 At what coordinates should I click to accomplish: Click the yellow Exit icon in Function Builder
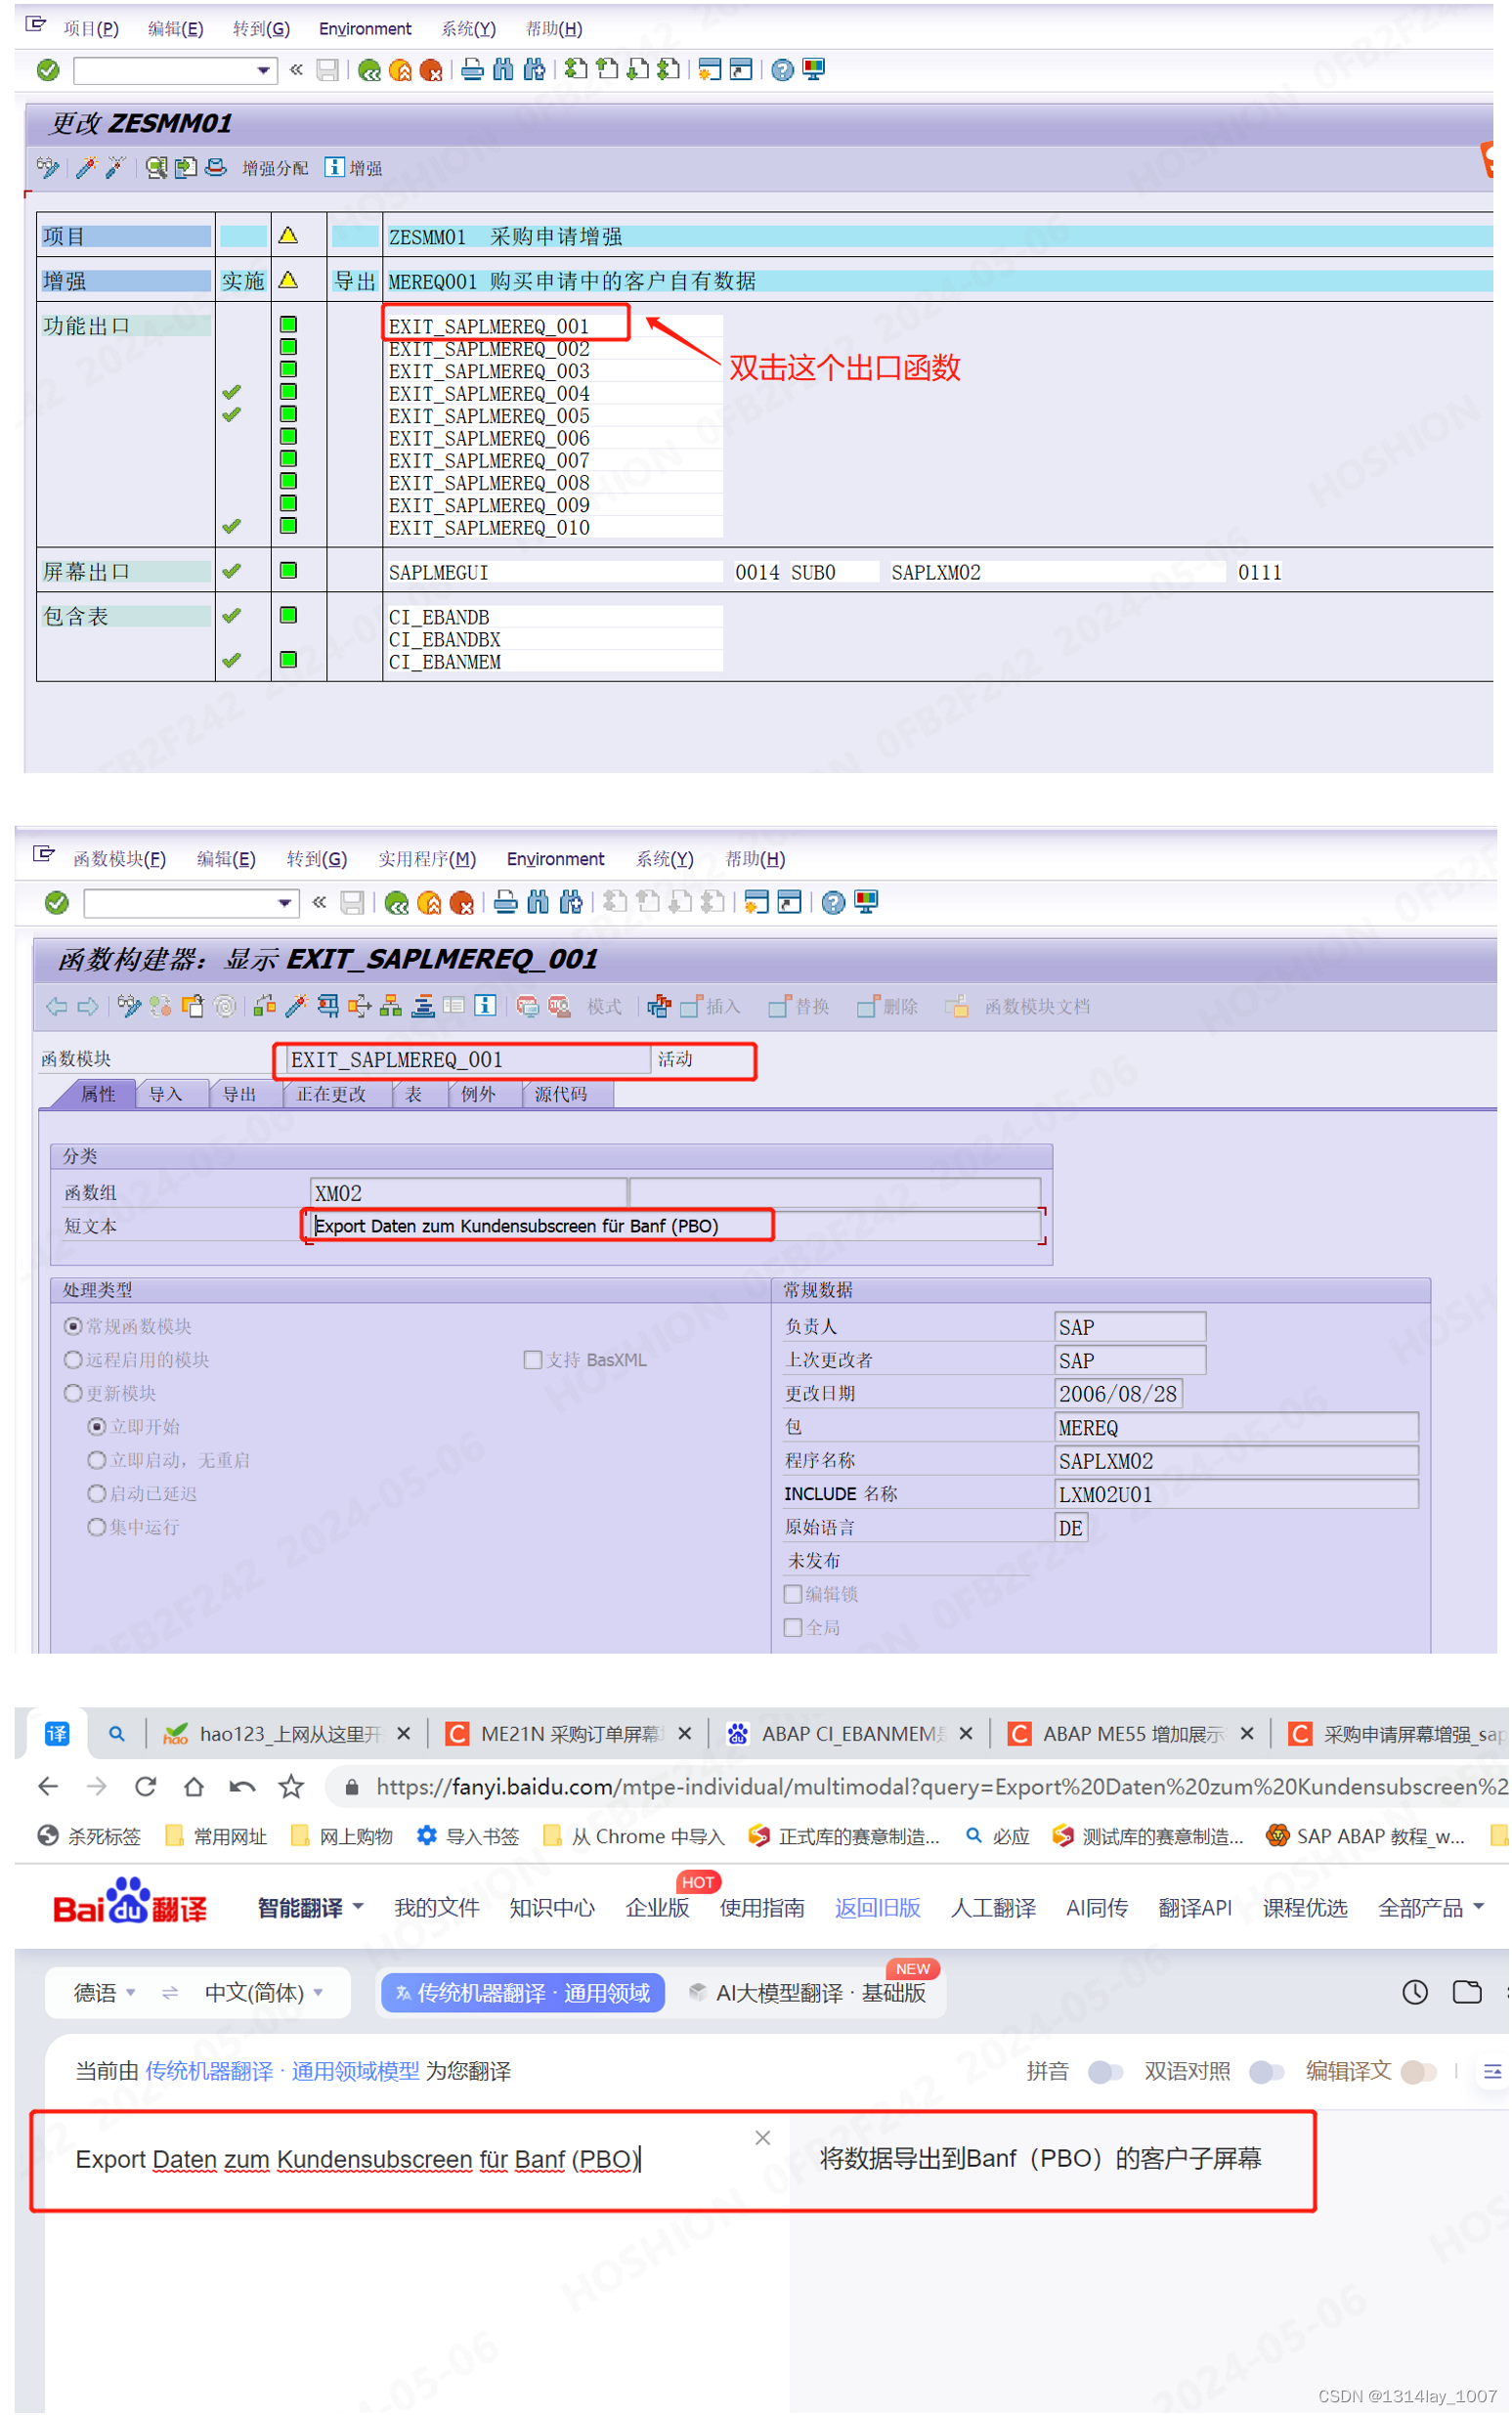(x=429, y=904)
